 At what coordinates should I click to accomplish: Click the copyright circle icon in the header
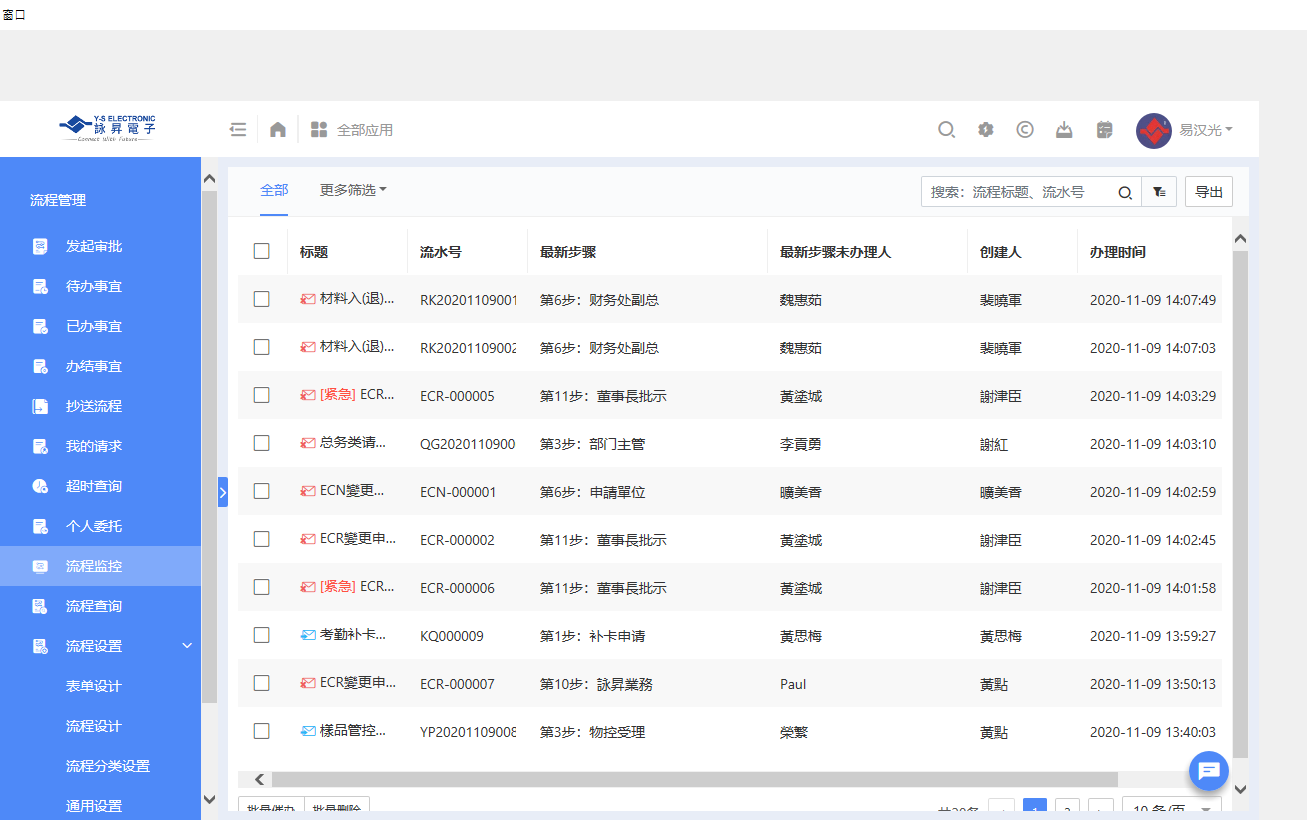click(1025, 129)
